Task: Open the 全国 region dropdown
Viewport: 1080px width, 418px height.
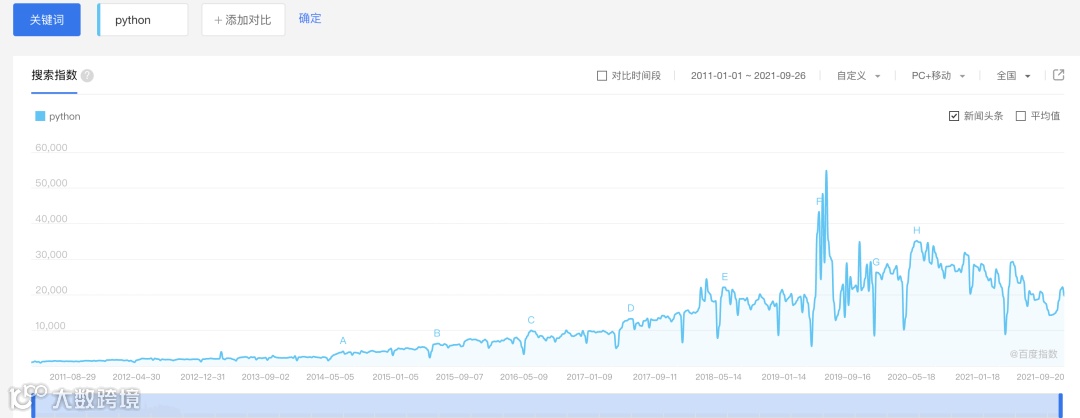Action: point(1013,76)
